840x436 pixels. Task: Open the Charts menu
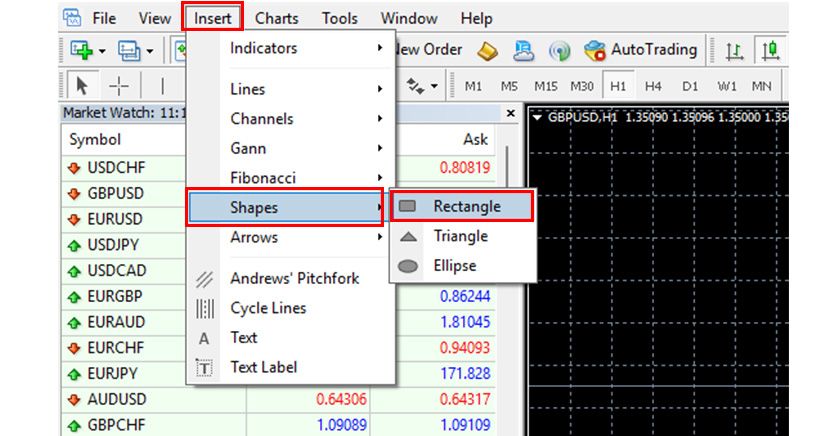click(x=276, y=18)
